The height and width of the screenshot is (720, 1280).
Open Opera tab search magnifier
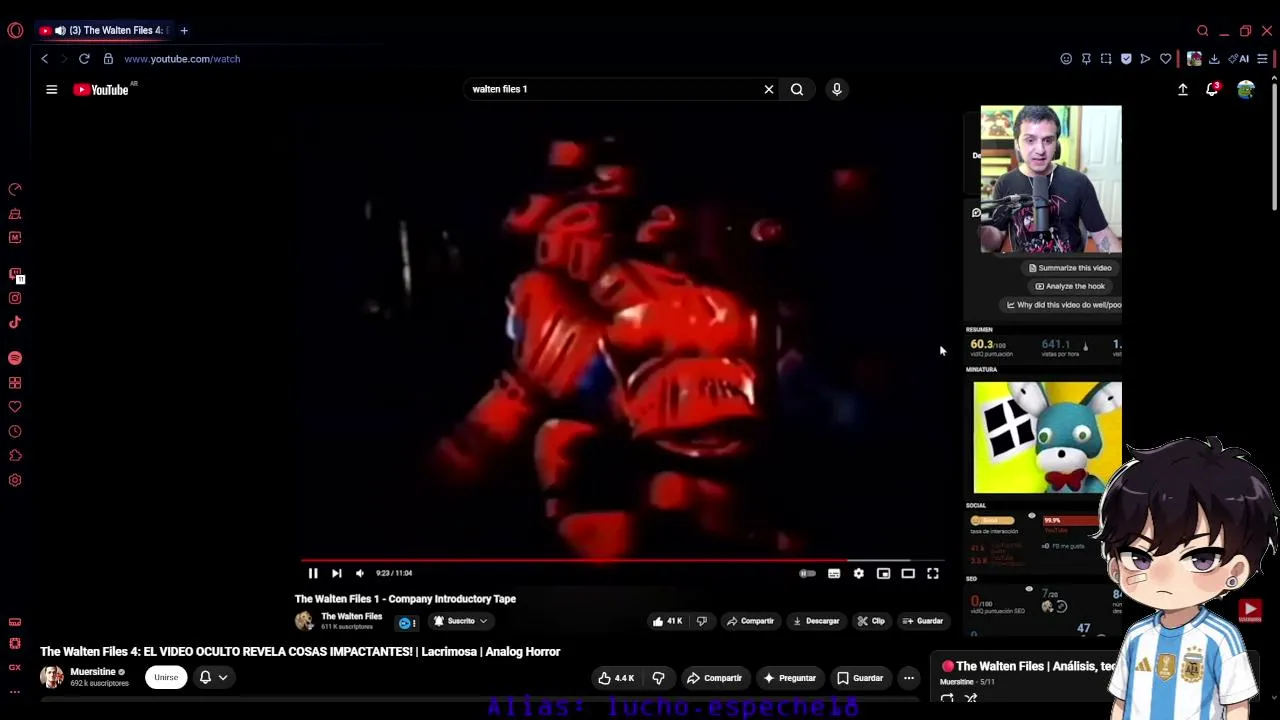[1203, 30]
